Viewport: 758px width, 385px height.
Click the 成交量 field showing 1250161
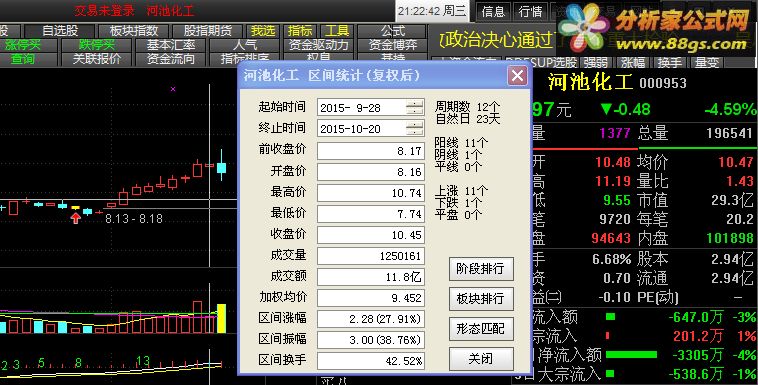[x=371, y=255]
